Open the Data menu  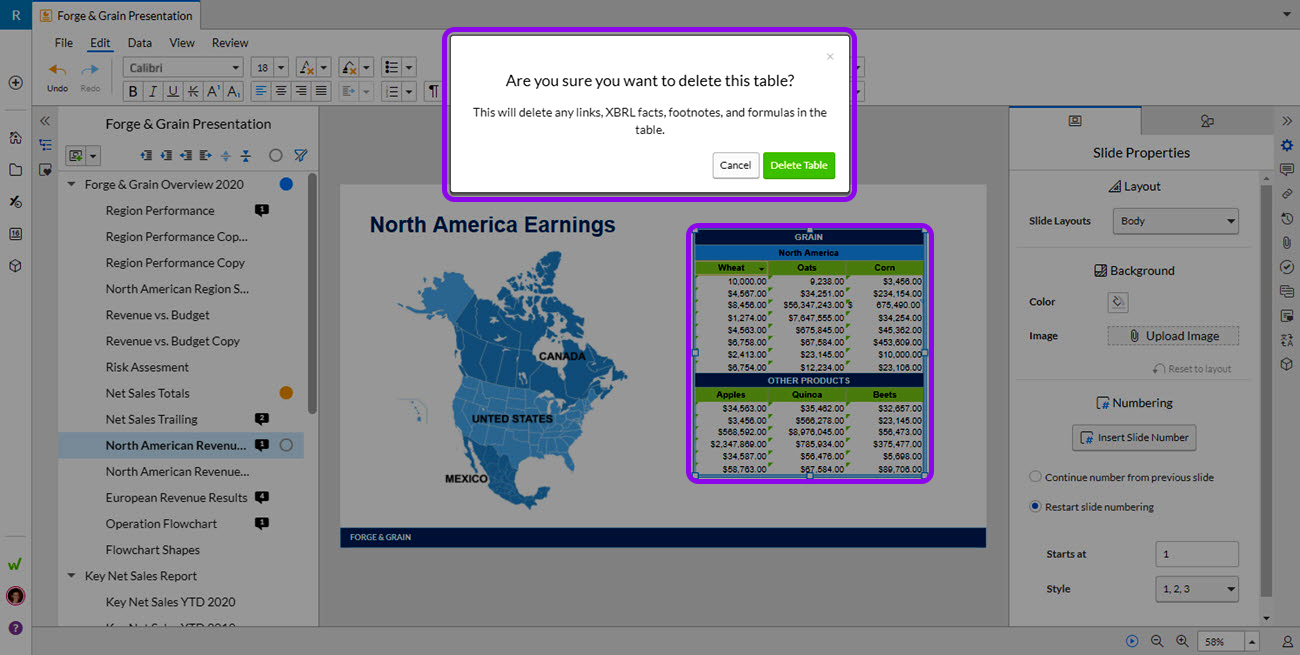[x=140, y=43]
